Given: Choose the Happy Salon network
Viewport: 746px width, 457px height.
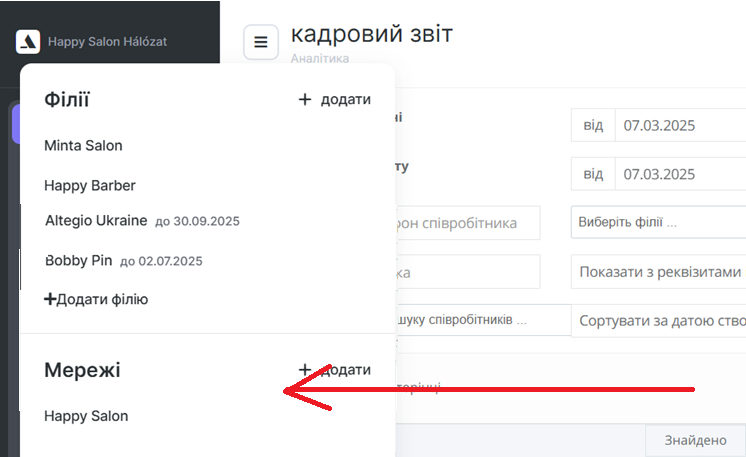Looking at the screenshot, I should [x=86, y=416].
